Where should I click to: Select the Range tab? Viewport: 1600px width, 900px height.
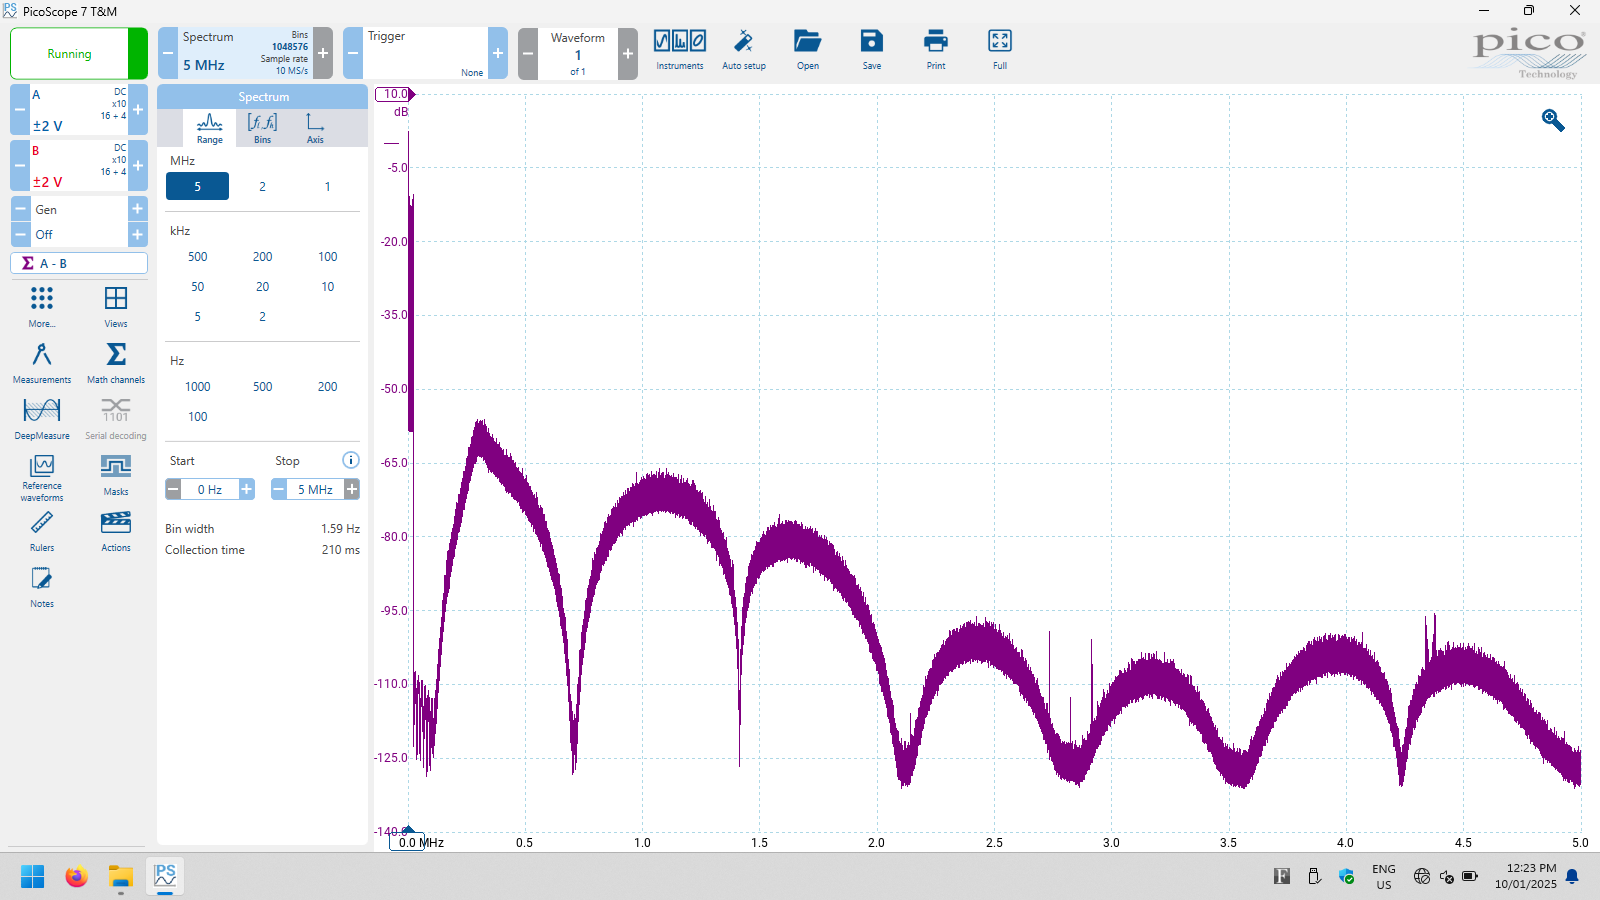[x=210, y=128]
